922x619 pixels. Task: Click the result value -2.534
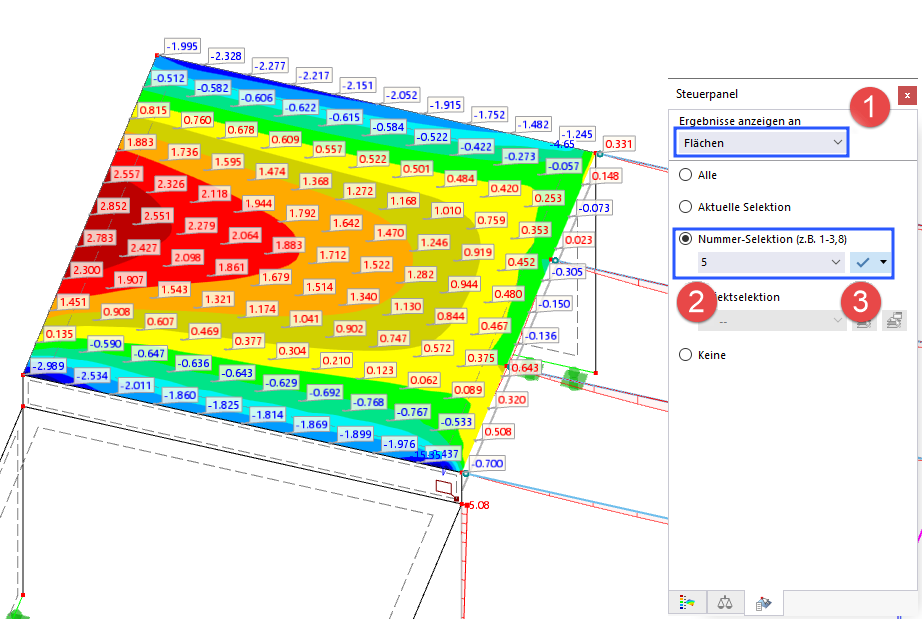92,376
